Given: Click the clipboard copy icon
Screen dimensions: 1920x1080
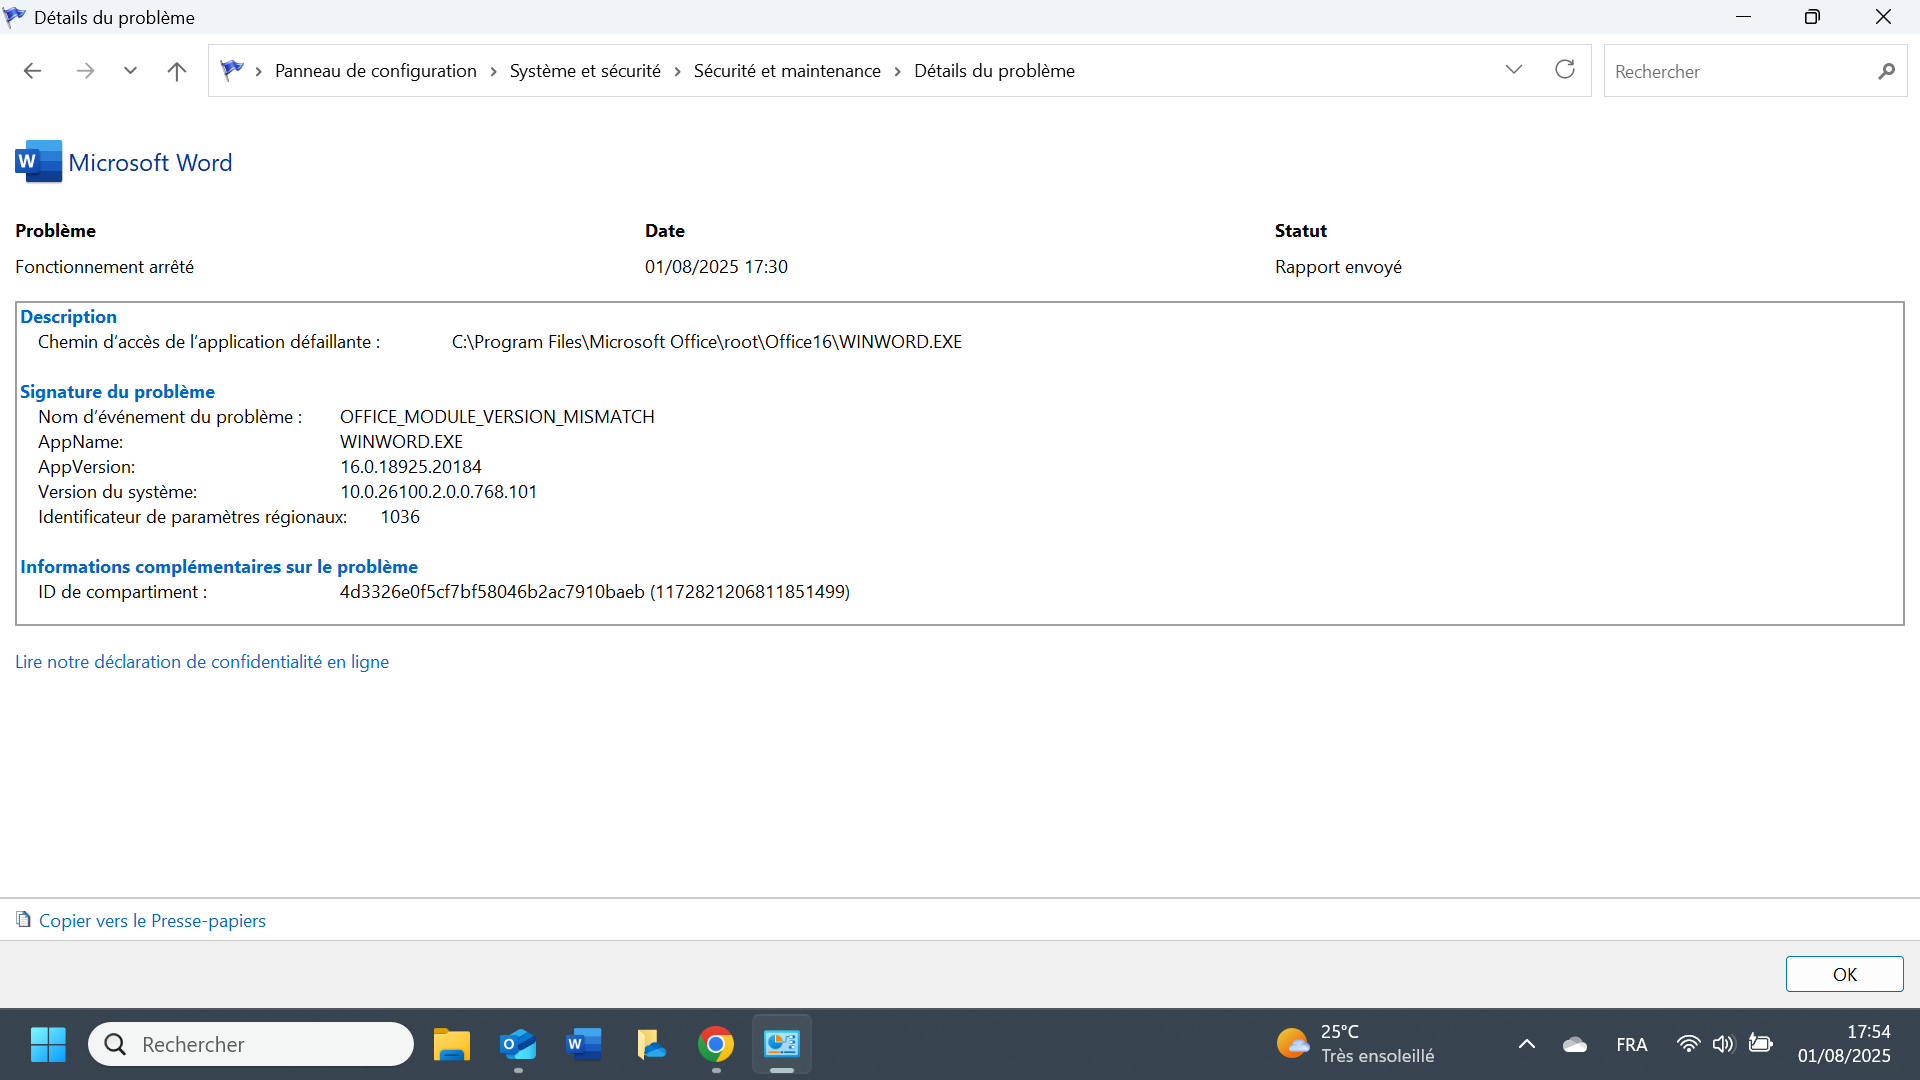Looking at the screenshot, I should coord(24,920).
